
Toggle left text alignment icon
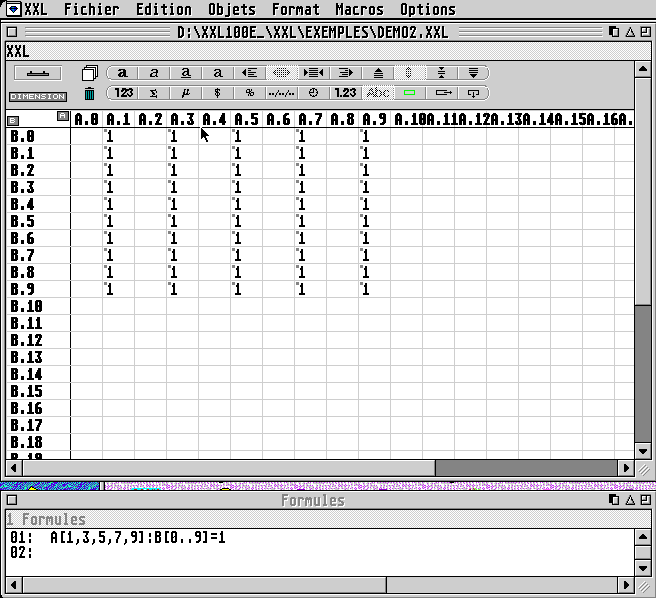250,73
